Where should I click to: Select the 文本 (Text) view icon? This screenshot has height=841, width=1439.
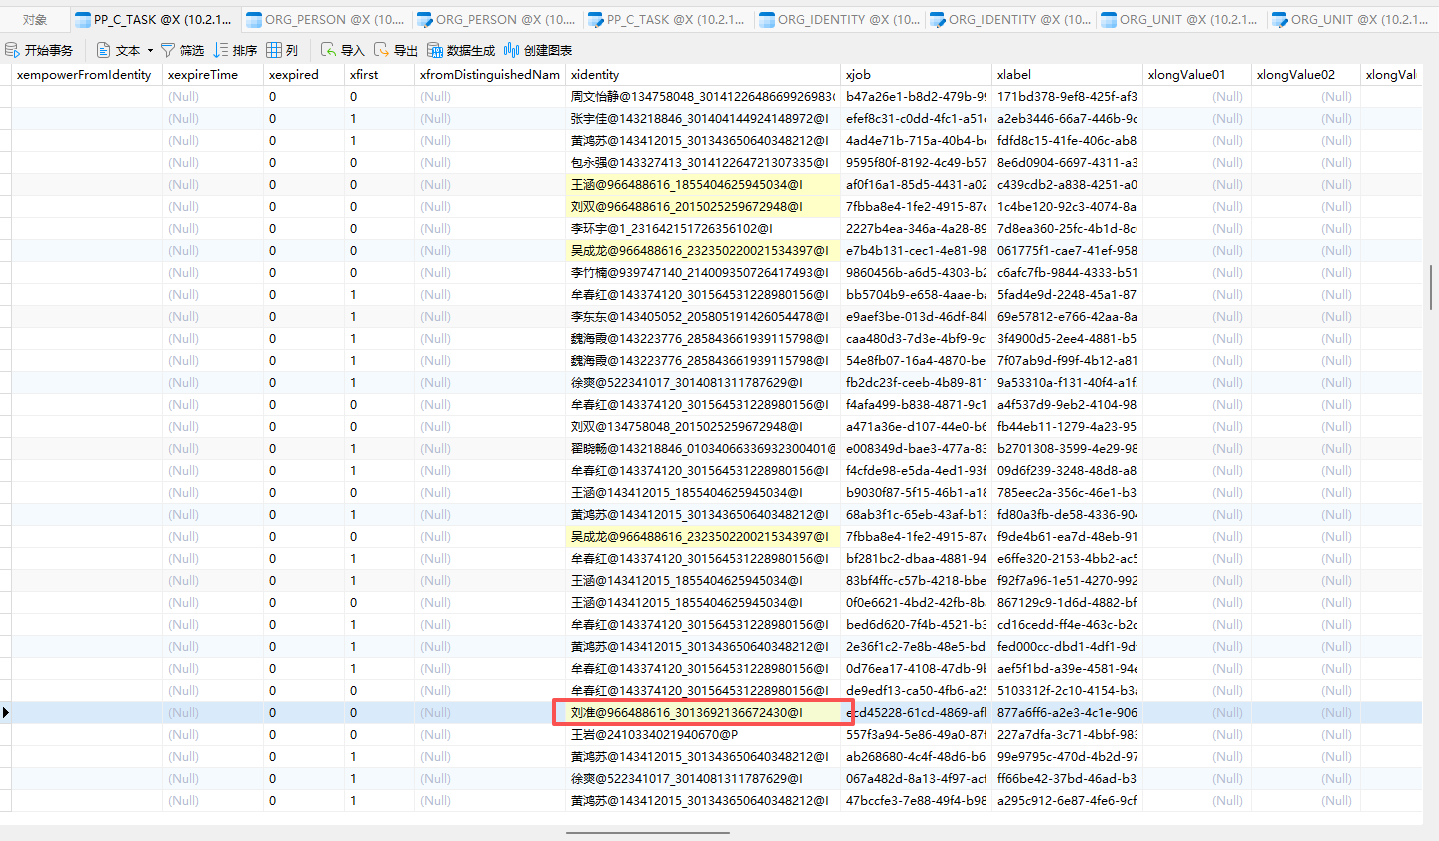pos(103,50)
